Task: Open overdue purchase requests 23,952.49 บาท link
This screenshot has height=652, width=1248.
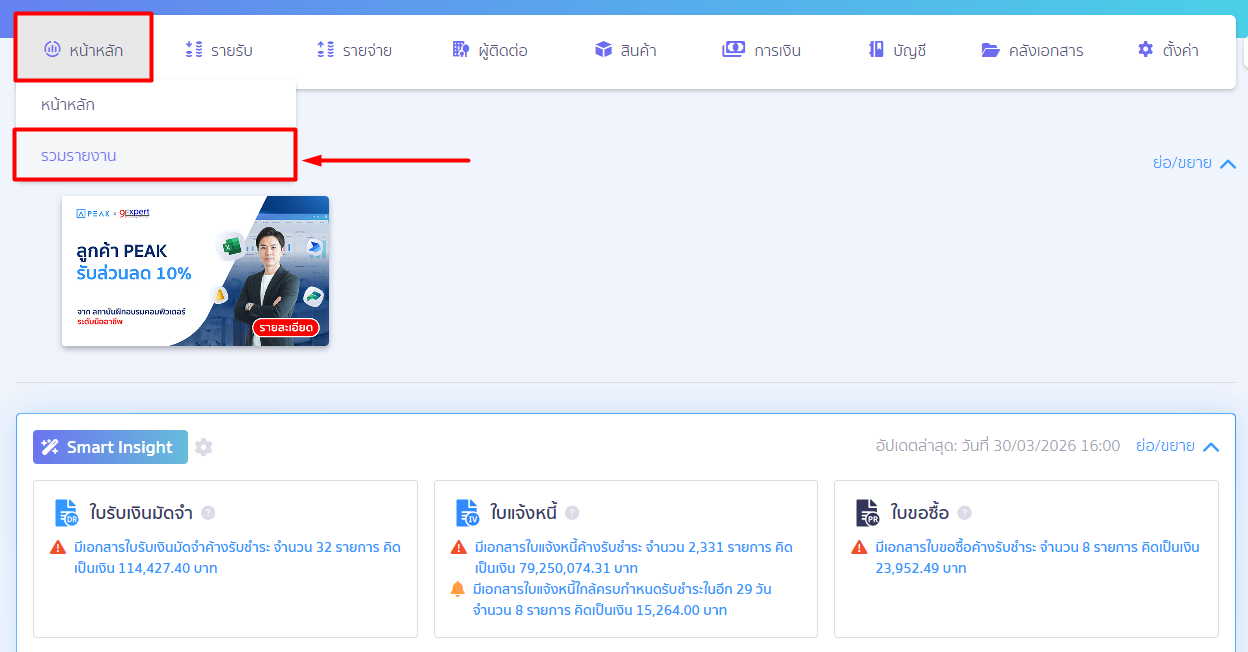Action: click(x=1037, y=558)
